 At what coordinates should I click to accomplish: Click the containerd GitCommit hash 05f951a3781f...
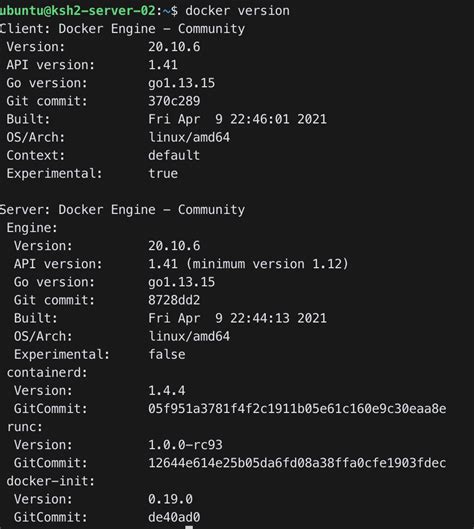[x=297, y=409]
